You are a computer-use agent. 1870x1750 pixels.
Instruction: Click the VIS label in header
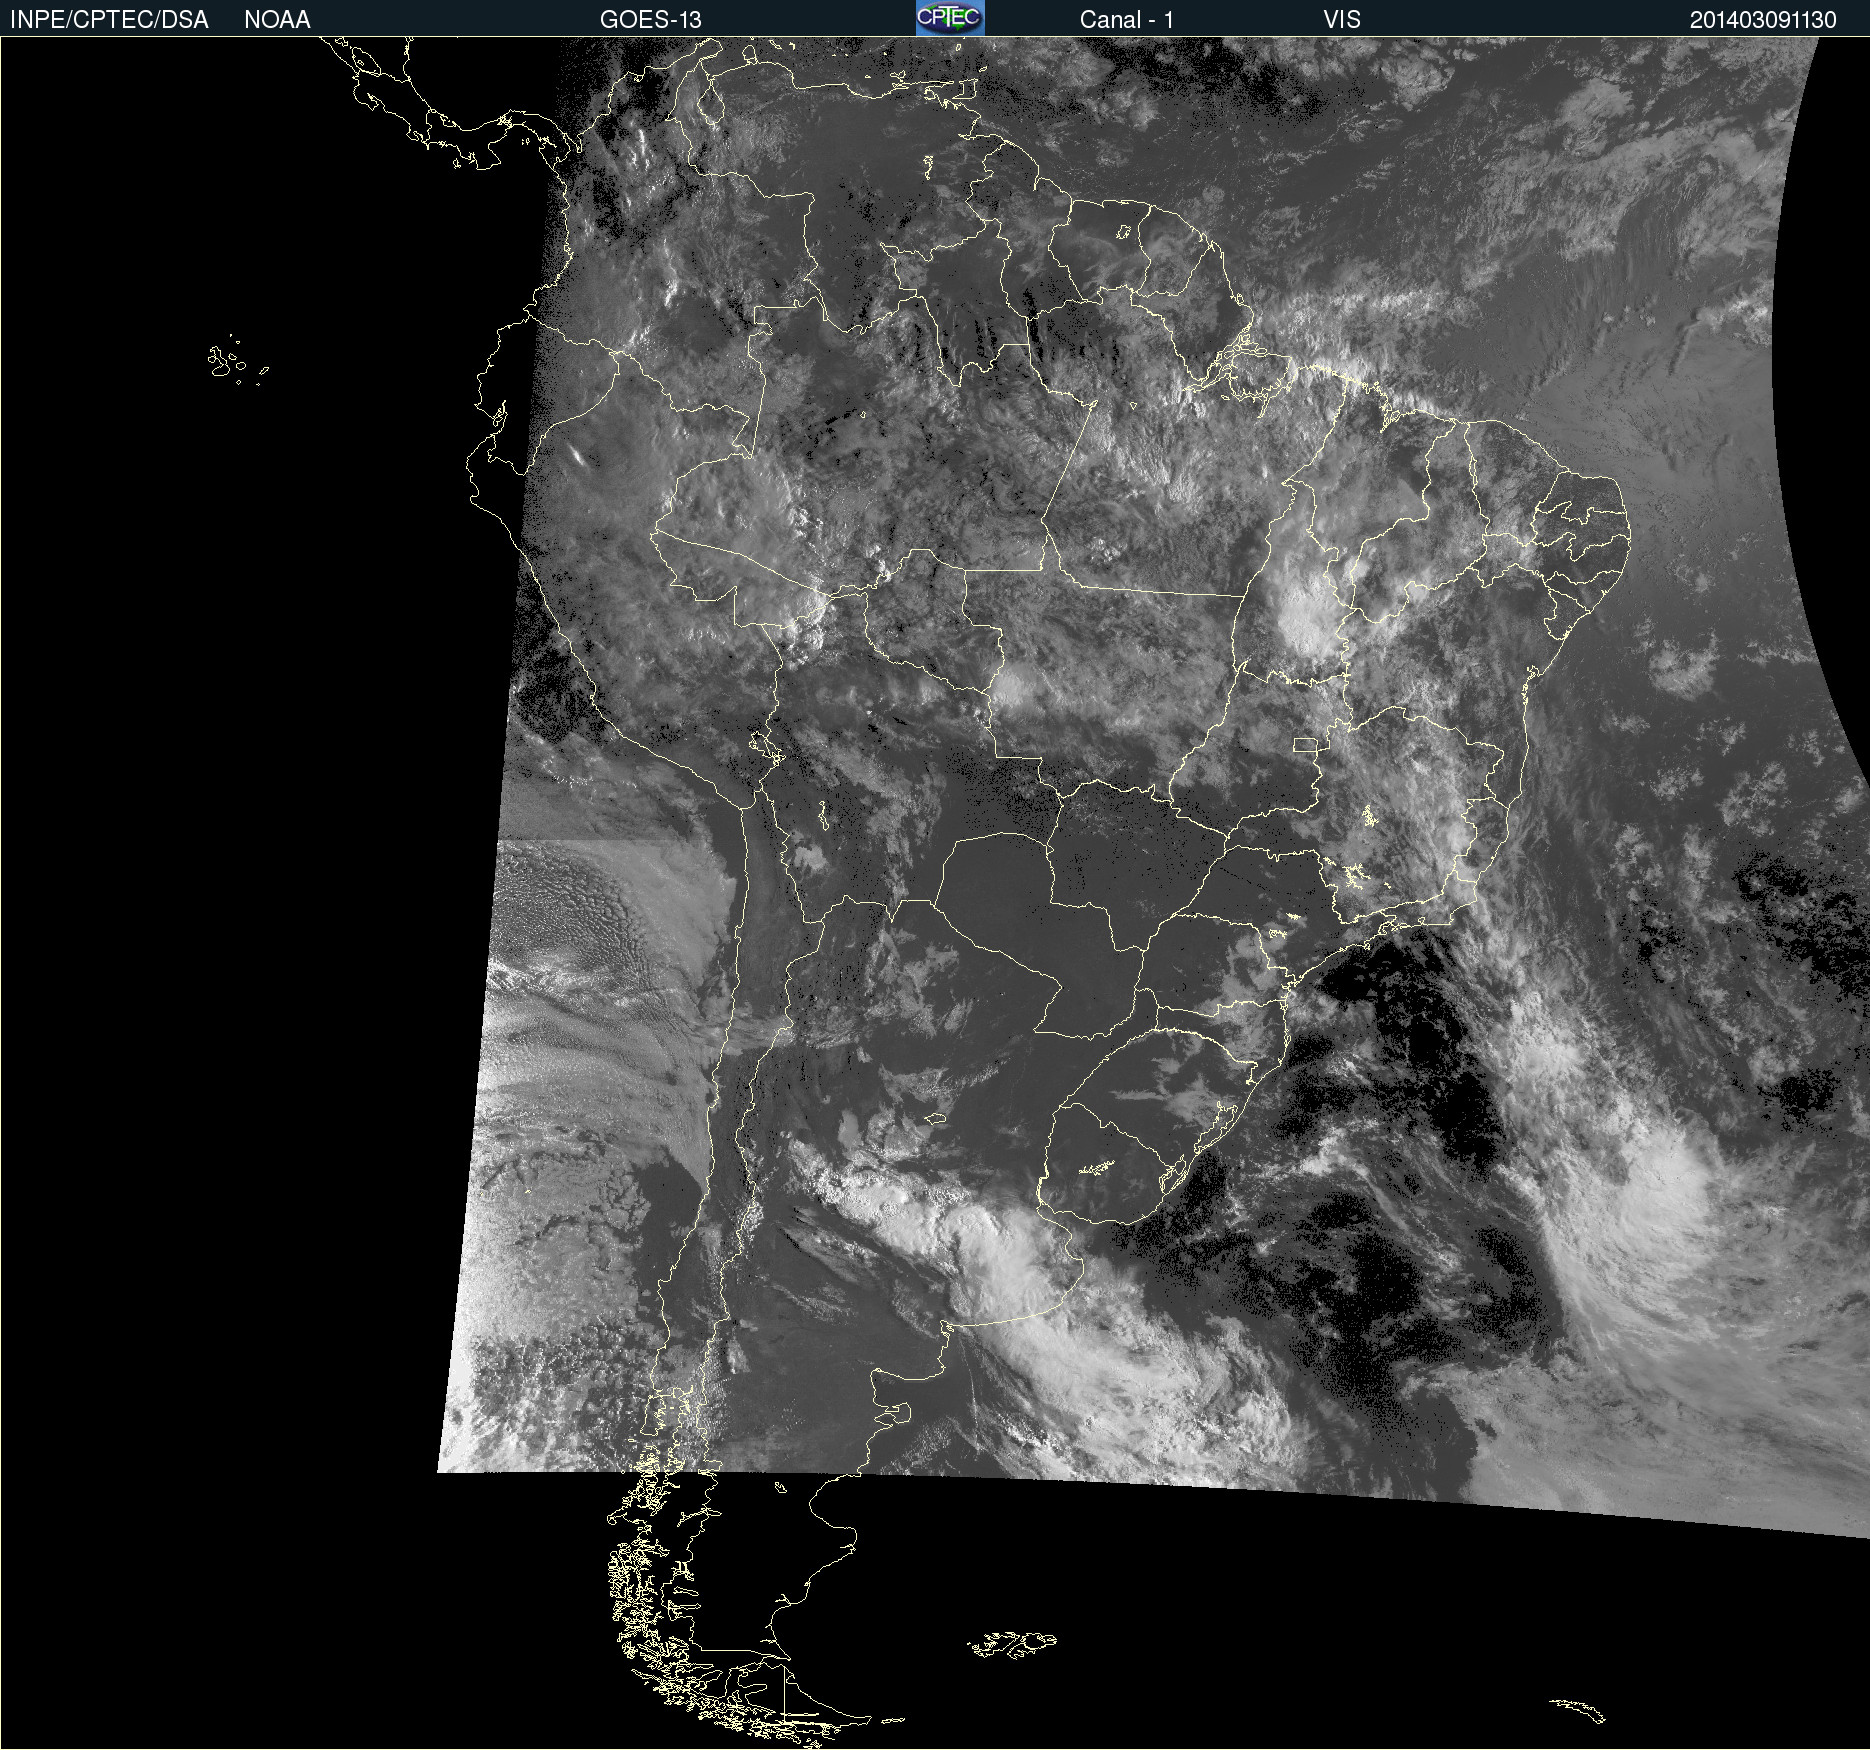pos(1341,20)
